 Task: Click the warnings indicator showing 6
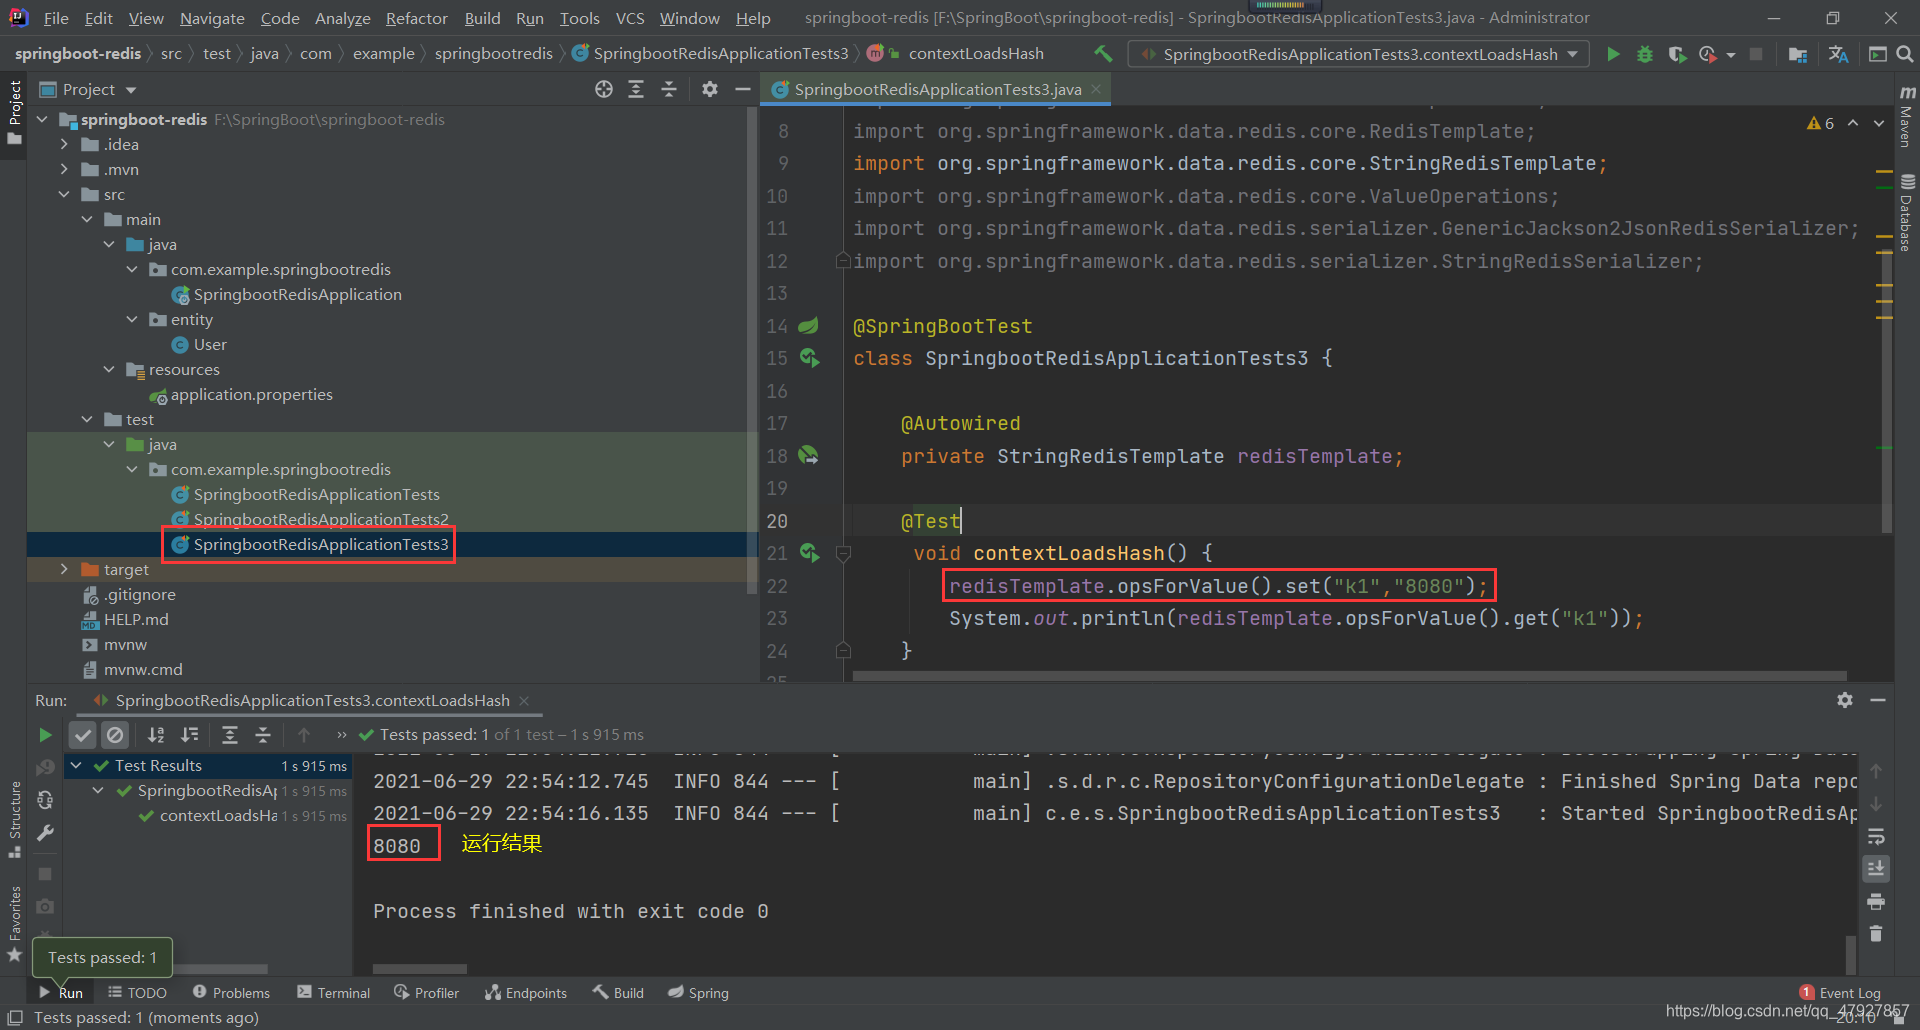coord(1820,123)
